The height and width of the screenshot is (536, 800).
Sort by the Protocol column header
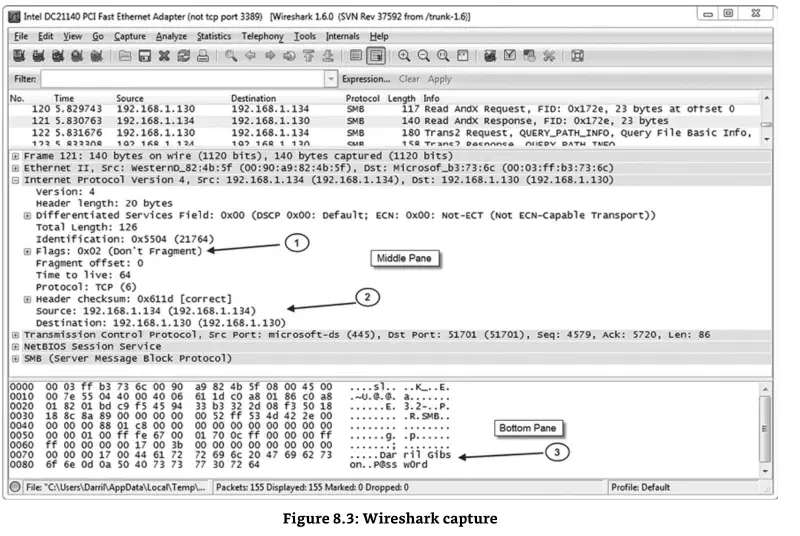(363, 98)
